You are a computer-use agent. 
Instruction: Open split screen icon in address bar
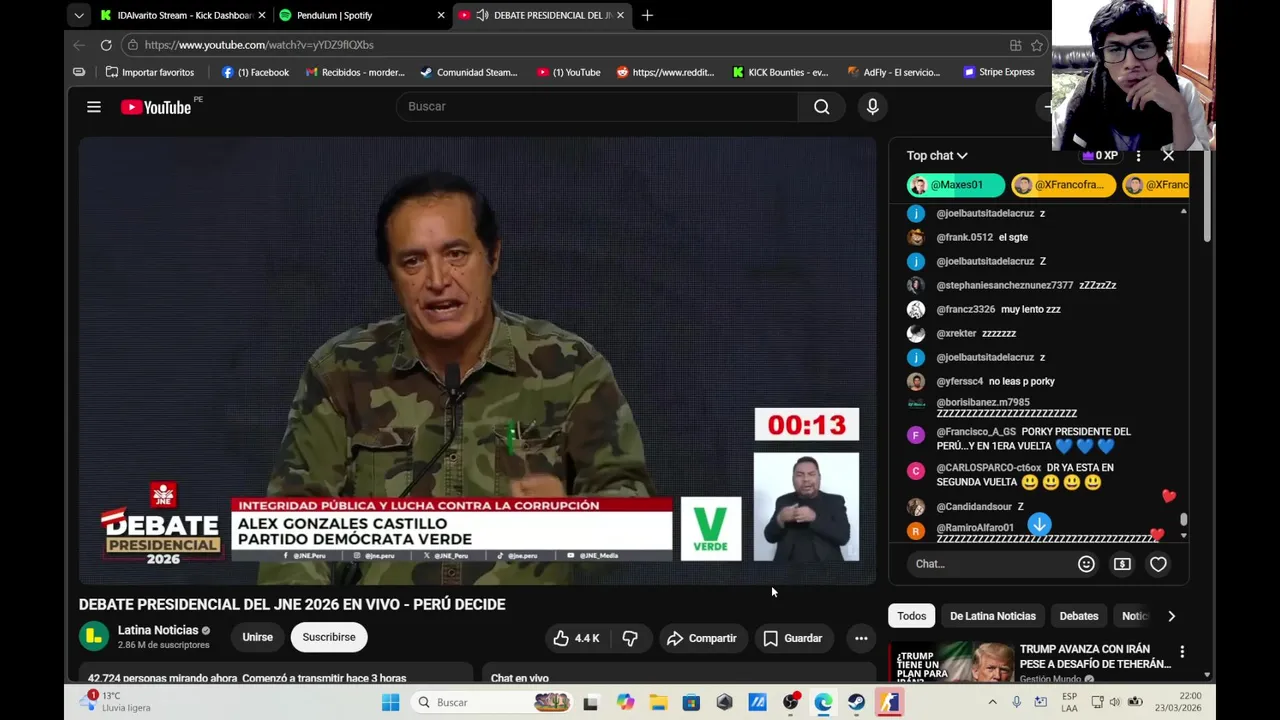point(1015,45)
